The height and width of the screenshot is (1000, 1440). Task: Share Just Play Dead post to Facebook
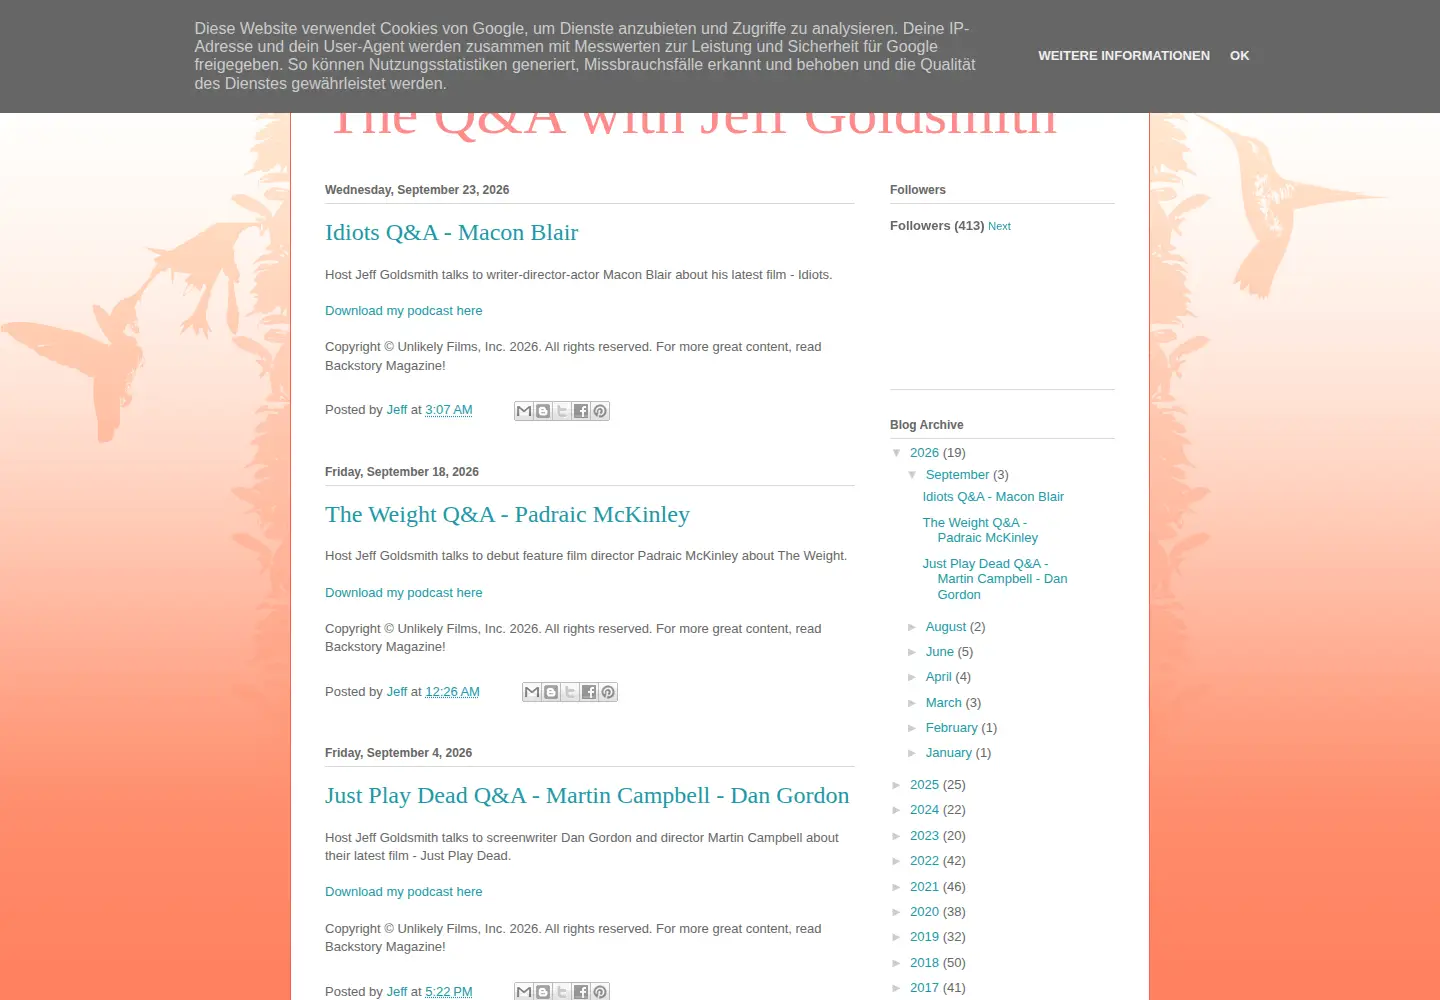581,992
